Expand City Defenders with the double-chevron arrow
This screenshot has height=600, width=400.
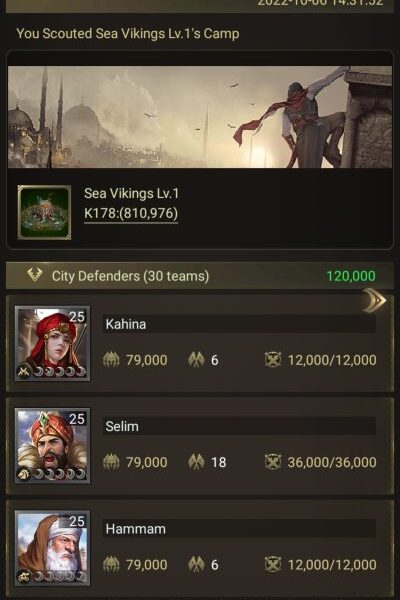coord(374,300)
